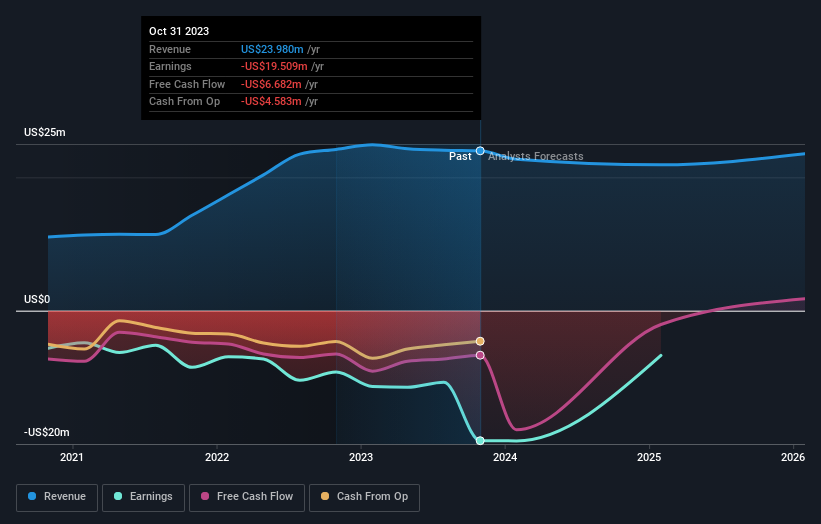This screenshot has height=524, width=821.
Task: Click the orange Cash From Op legend dot
Action: pyautogui.click(x=325, y=496)
